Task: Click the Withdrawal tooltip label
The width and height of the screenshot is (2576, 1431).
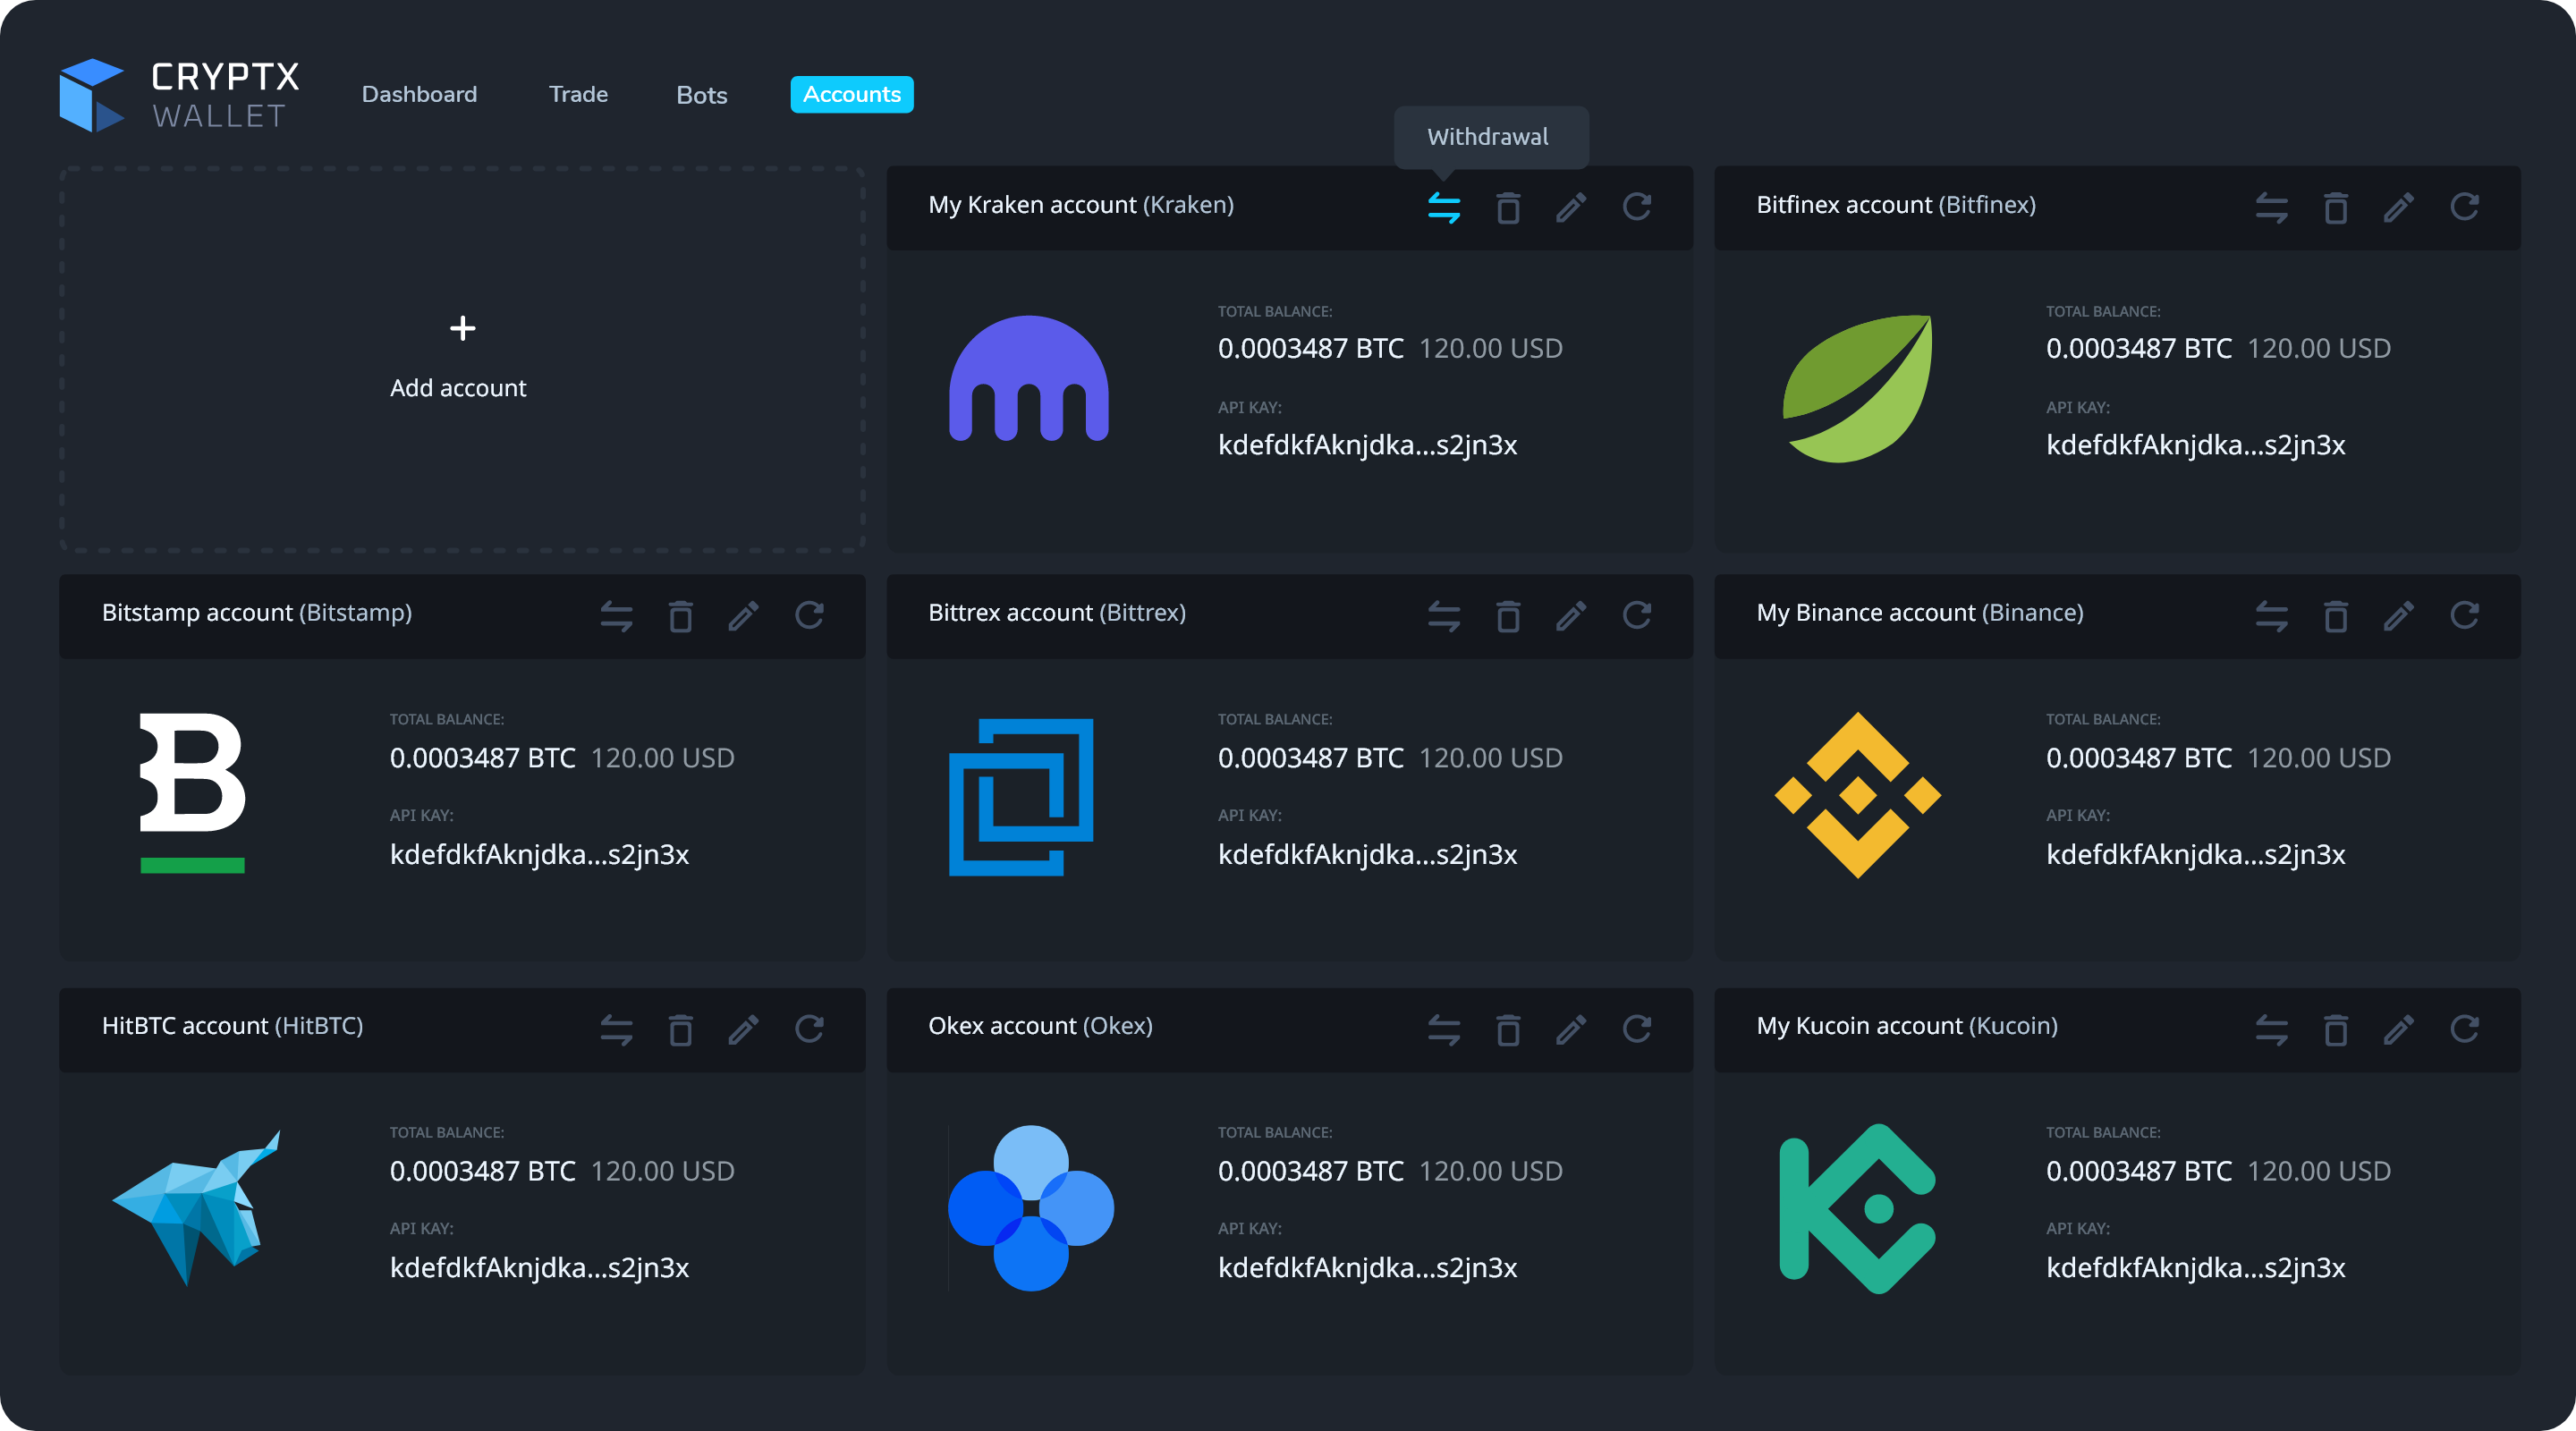Action: [1487, 136]
